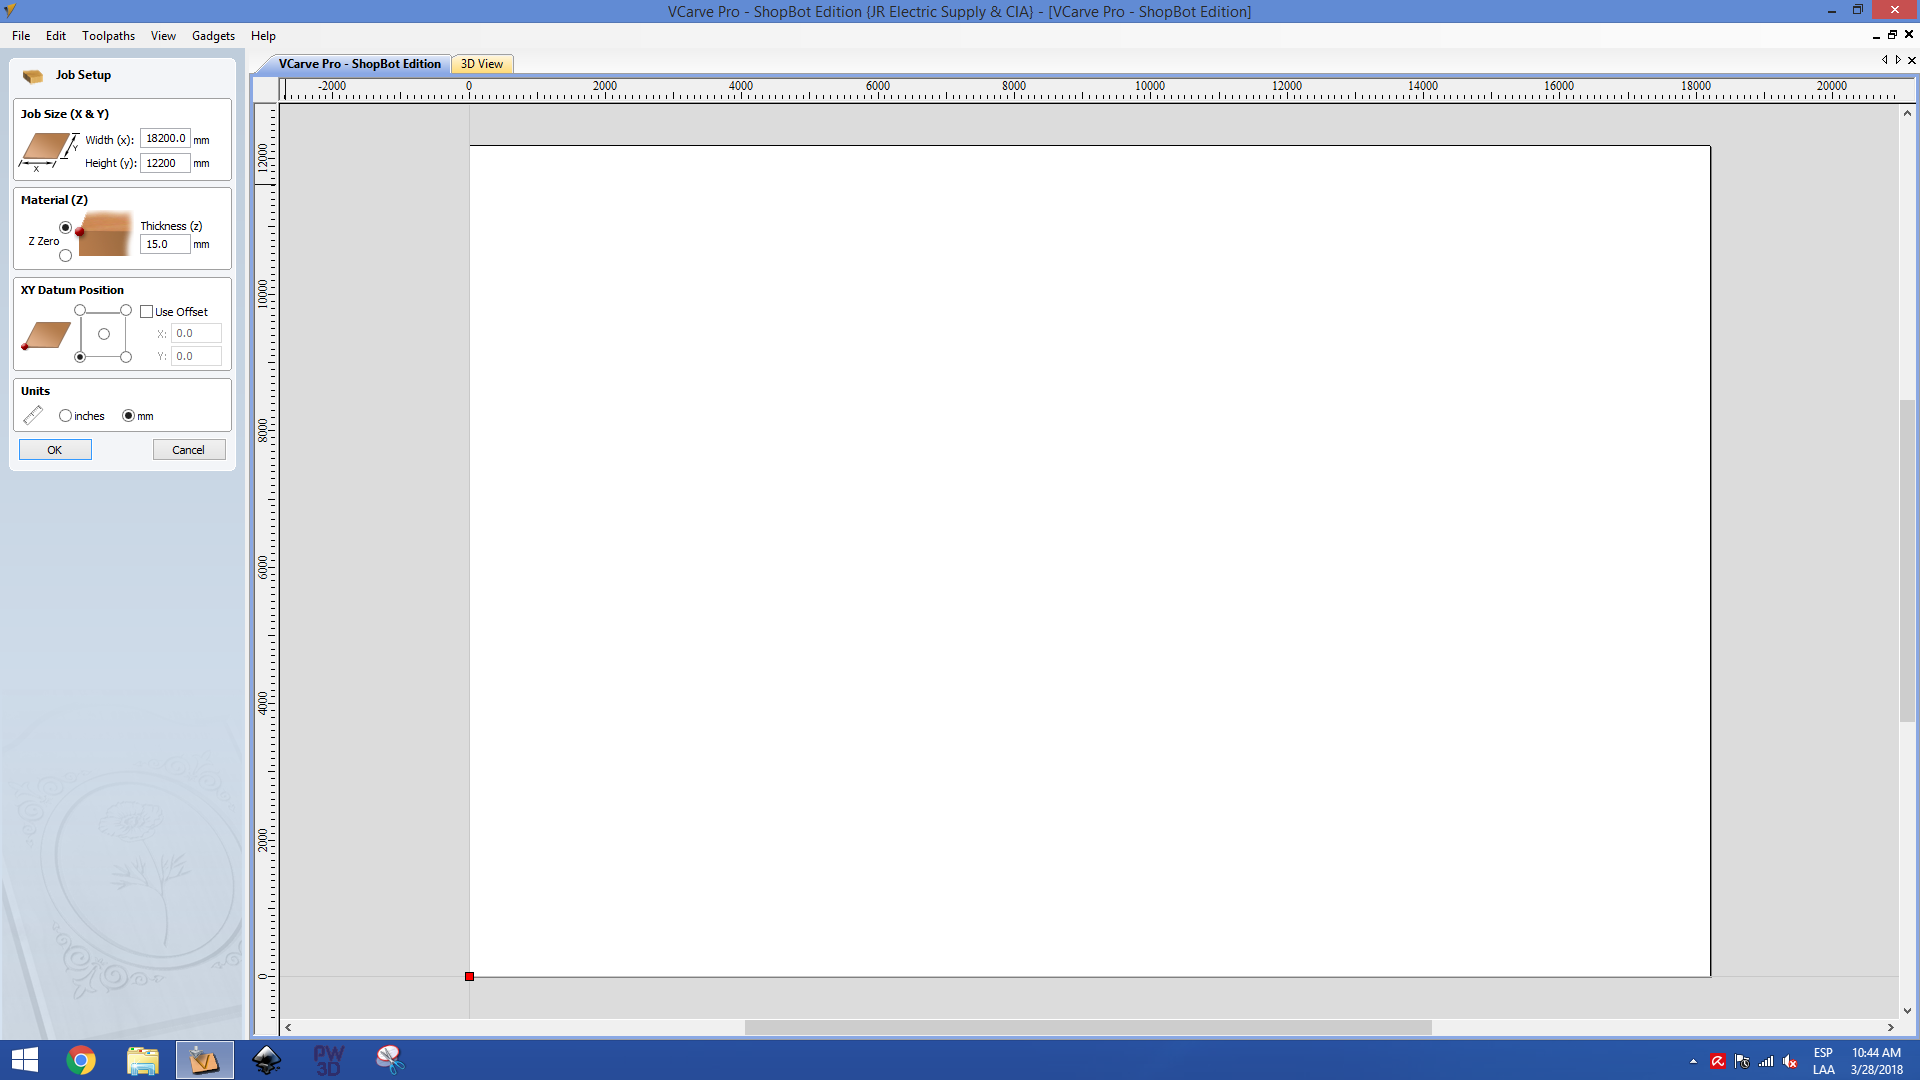This screenshot has width=1920, height=1080.
Task: Click the VCarve Pro taskbar icon
Action: pyautogui.click(x=205, y=1060)
